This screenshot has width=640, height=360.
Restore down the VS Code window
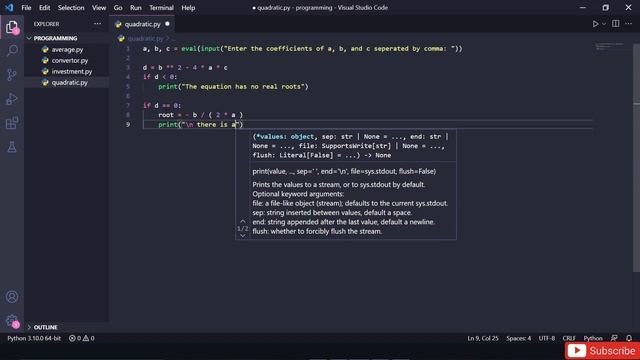coord(605,8)
